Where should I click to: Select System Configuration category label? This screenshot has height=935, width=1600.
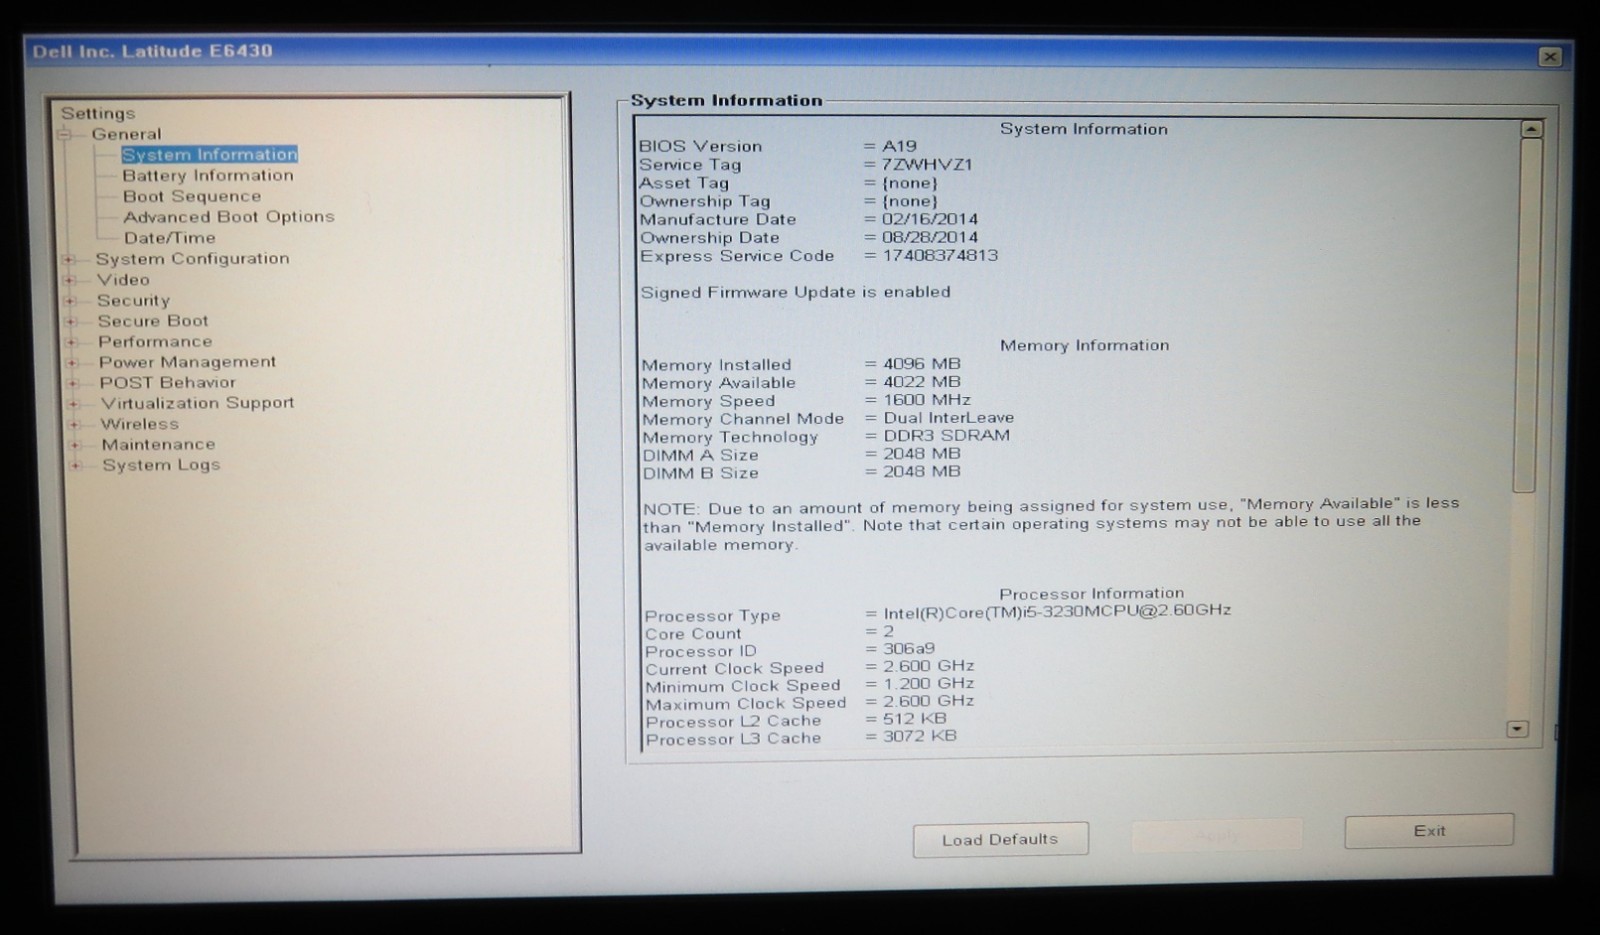coord(192,258)
